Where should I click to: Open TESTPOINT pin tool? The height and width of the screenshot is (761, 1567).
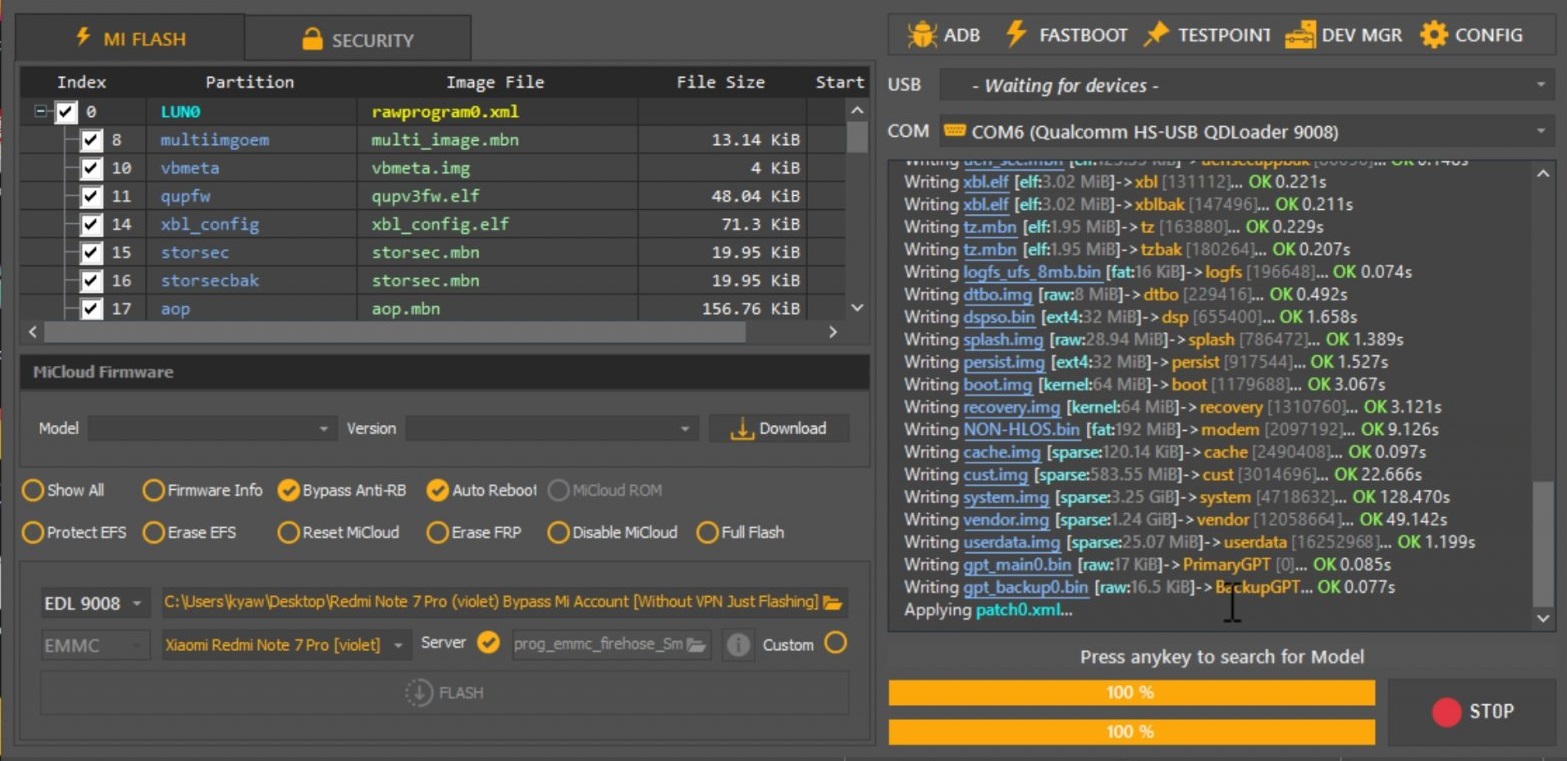click(x=1156, y=34)
